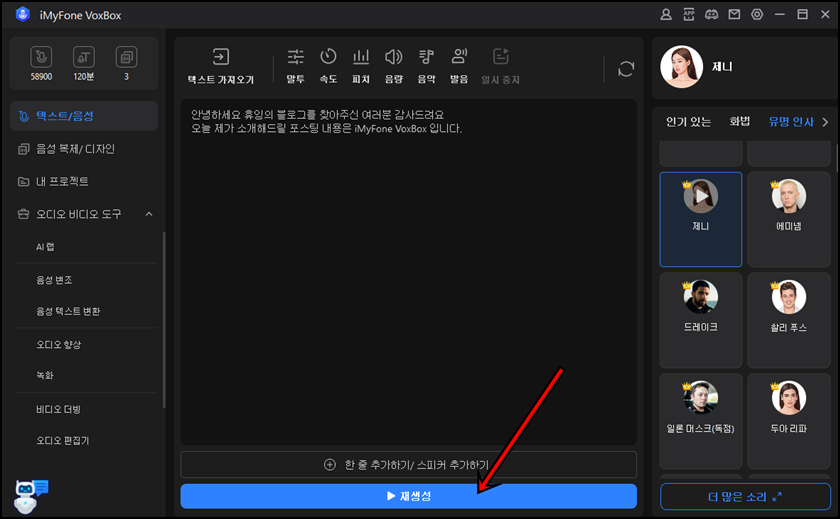Click inside the text editing area
The width and height of the screenshot is (840, 519).
(408, 272)
